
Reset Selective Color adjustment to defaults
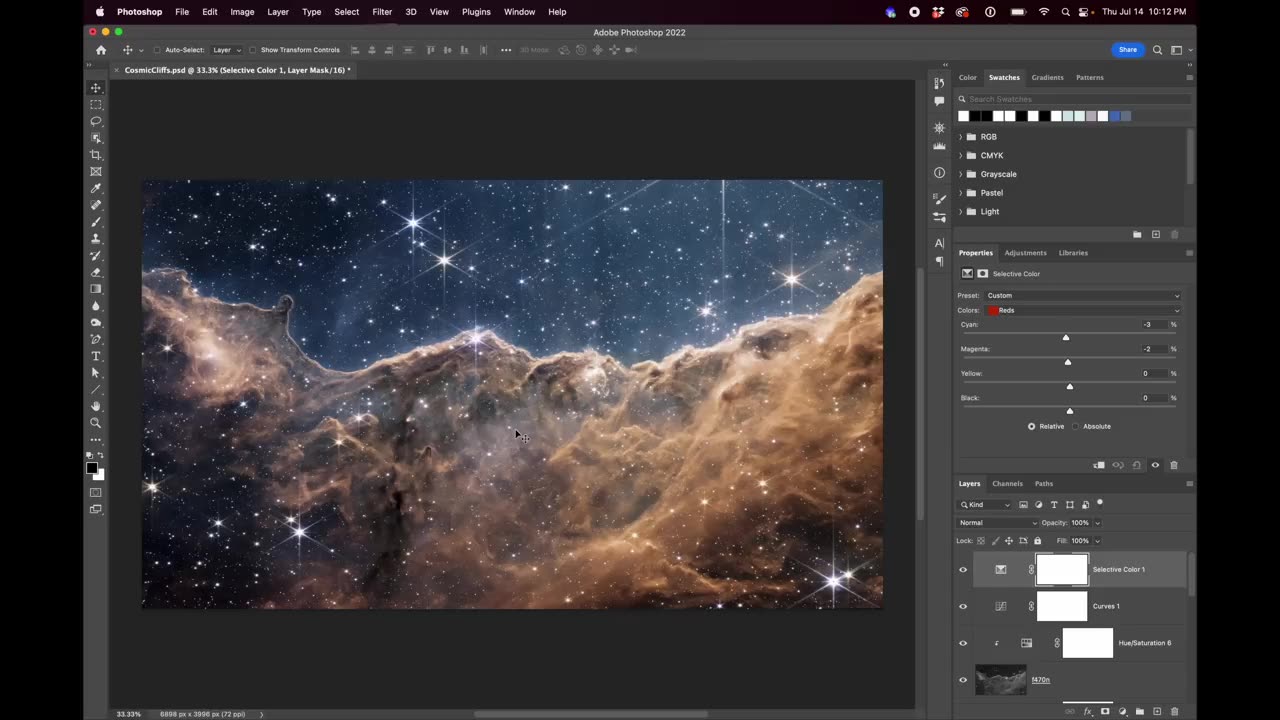(x=1137, y=465)
